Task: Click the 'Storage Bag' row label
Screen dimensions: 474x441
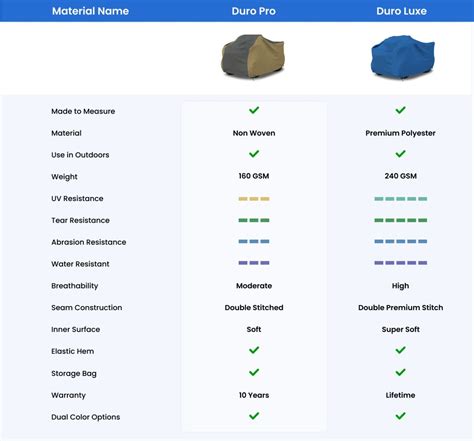Action: [74, 374]
